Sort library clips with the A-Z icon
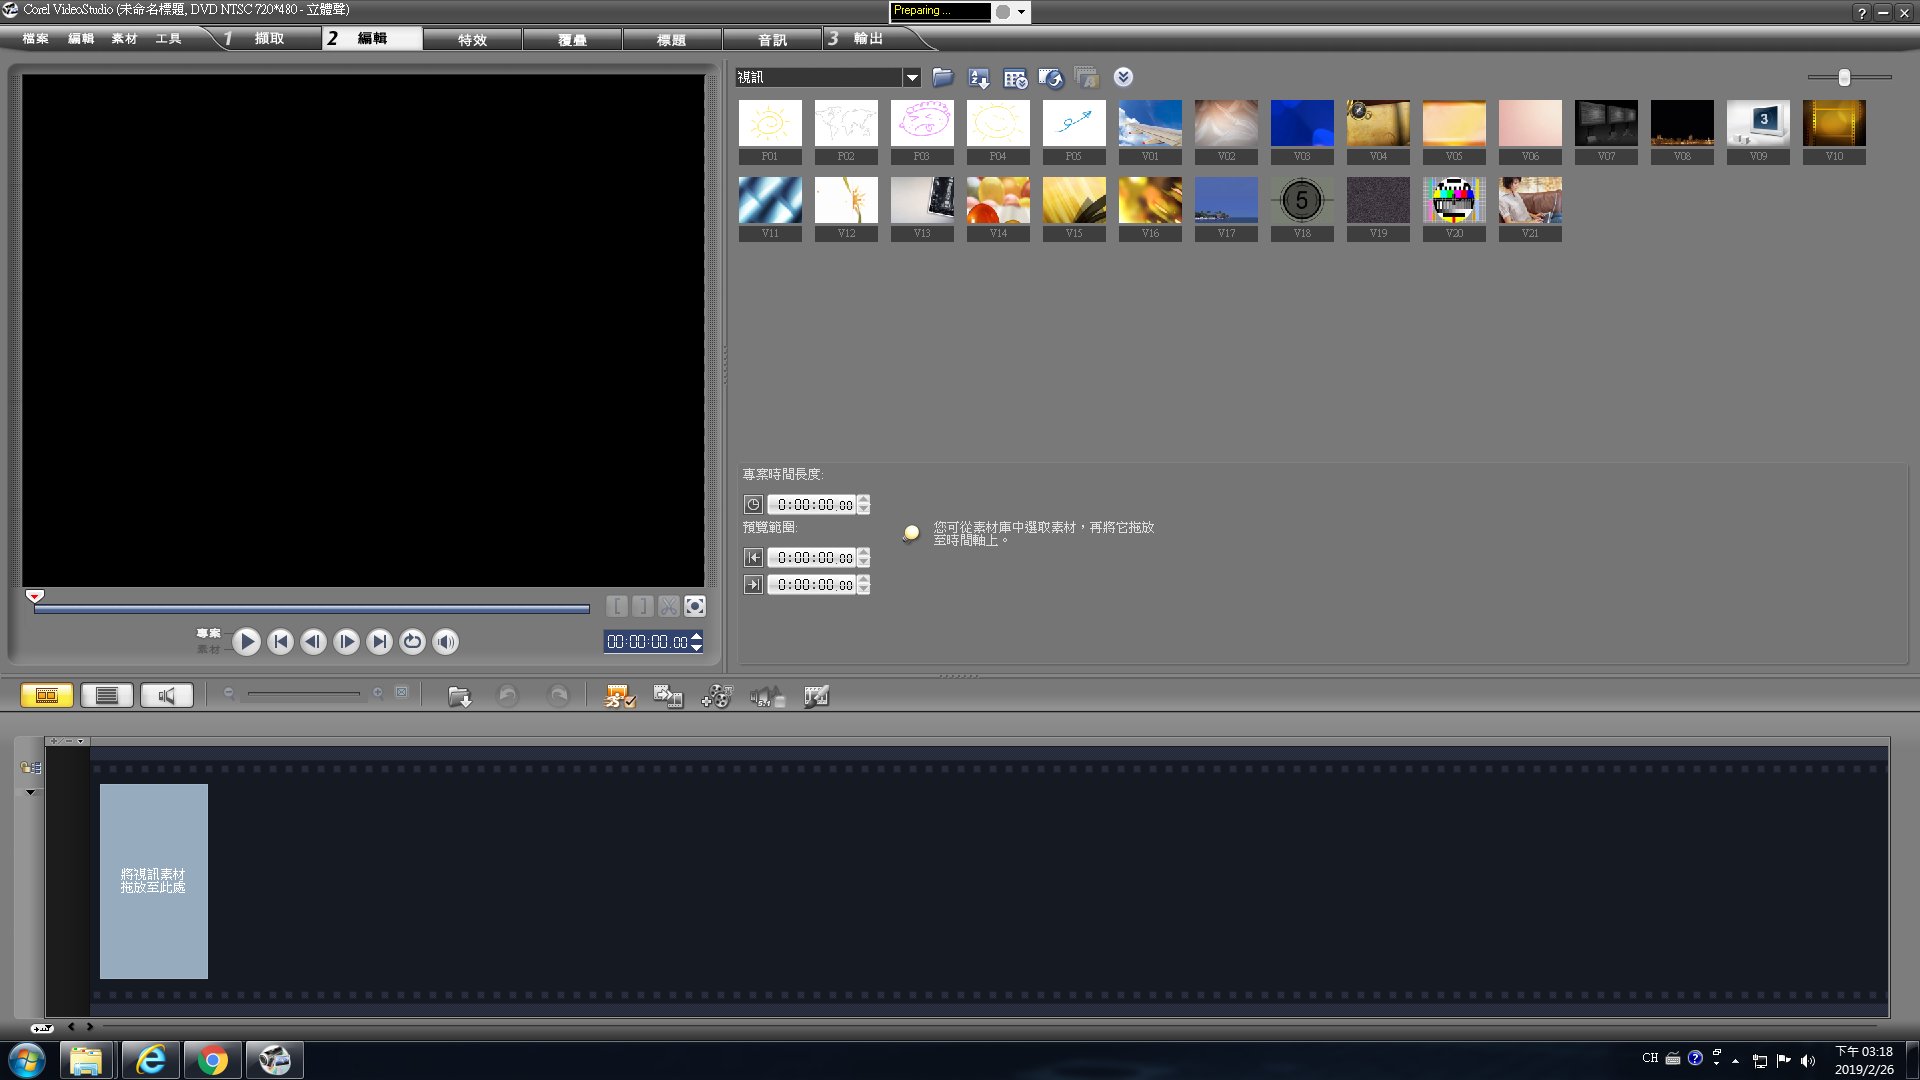Viewport: 1920px width, 1080px height. click(x=979, y=78)
